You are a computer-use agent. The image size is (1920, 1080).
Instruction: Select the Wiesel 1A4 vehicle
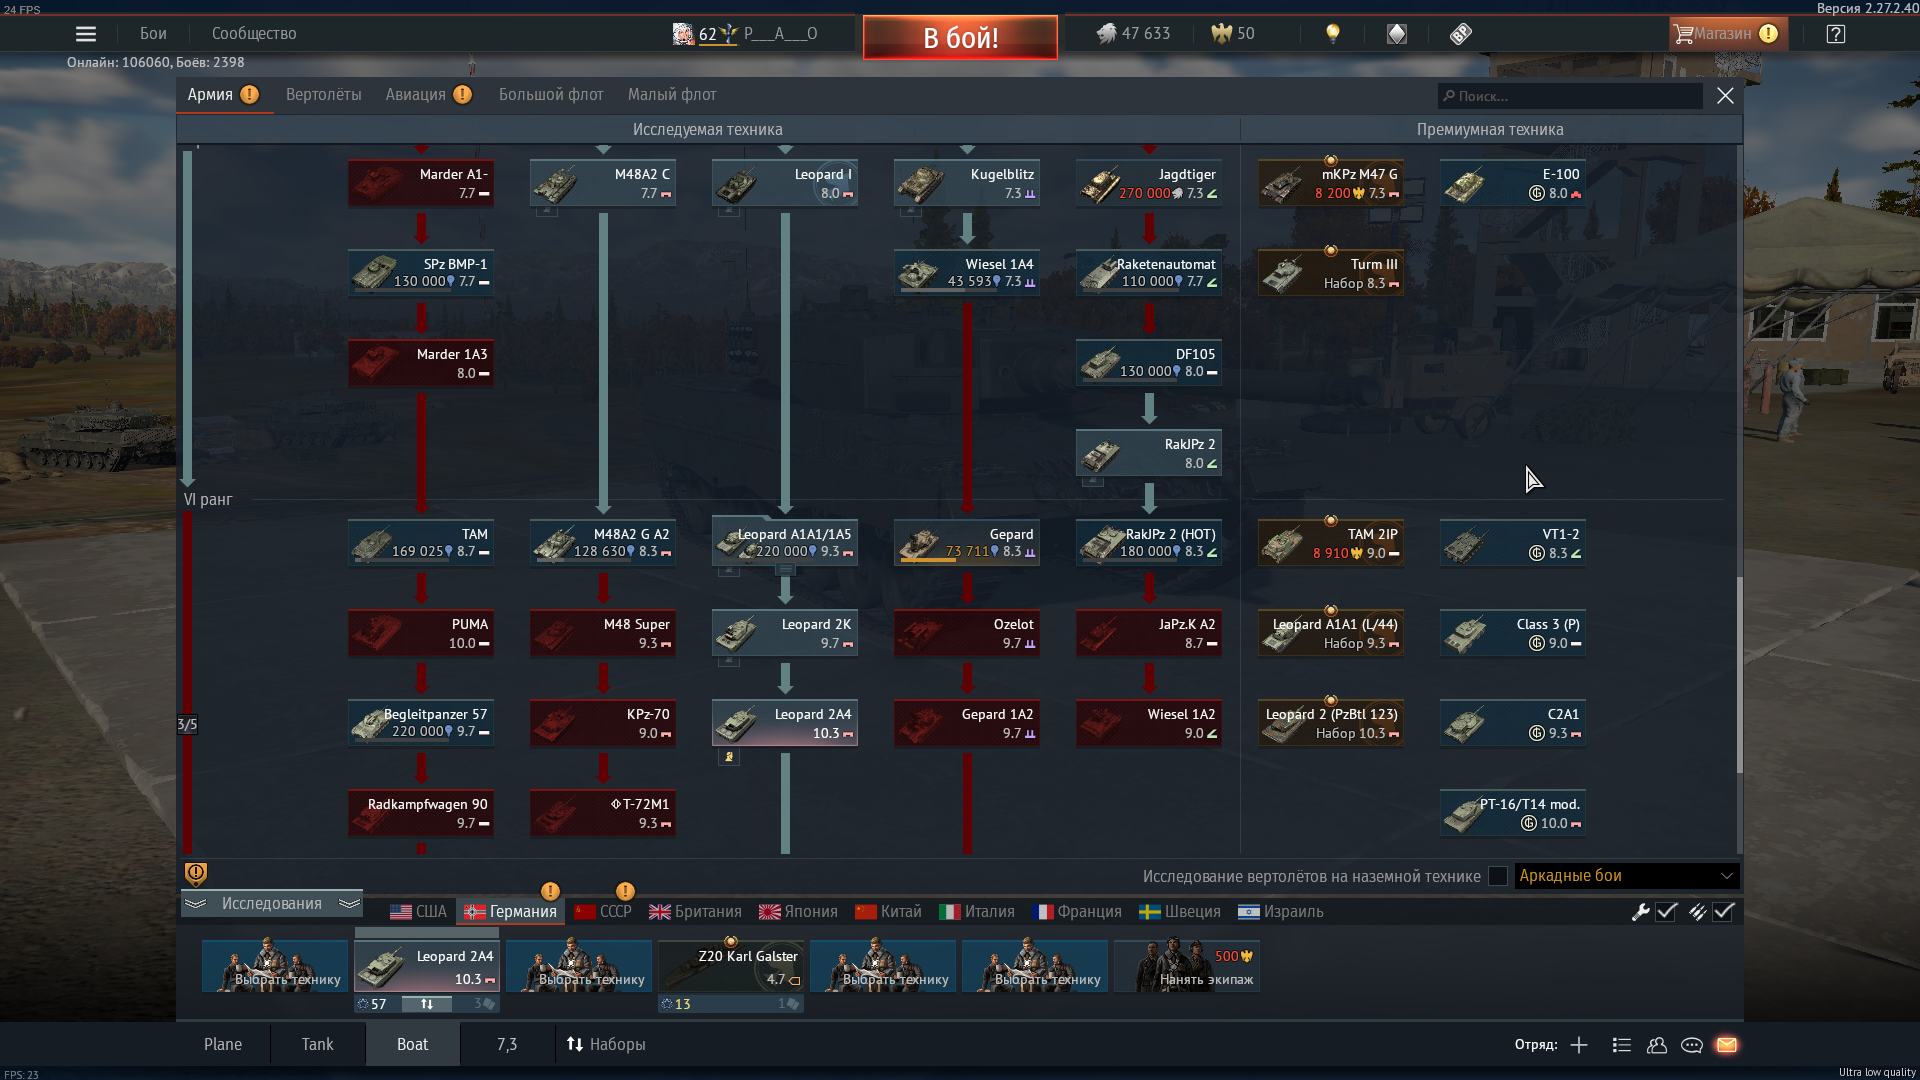tap(967, 274)
